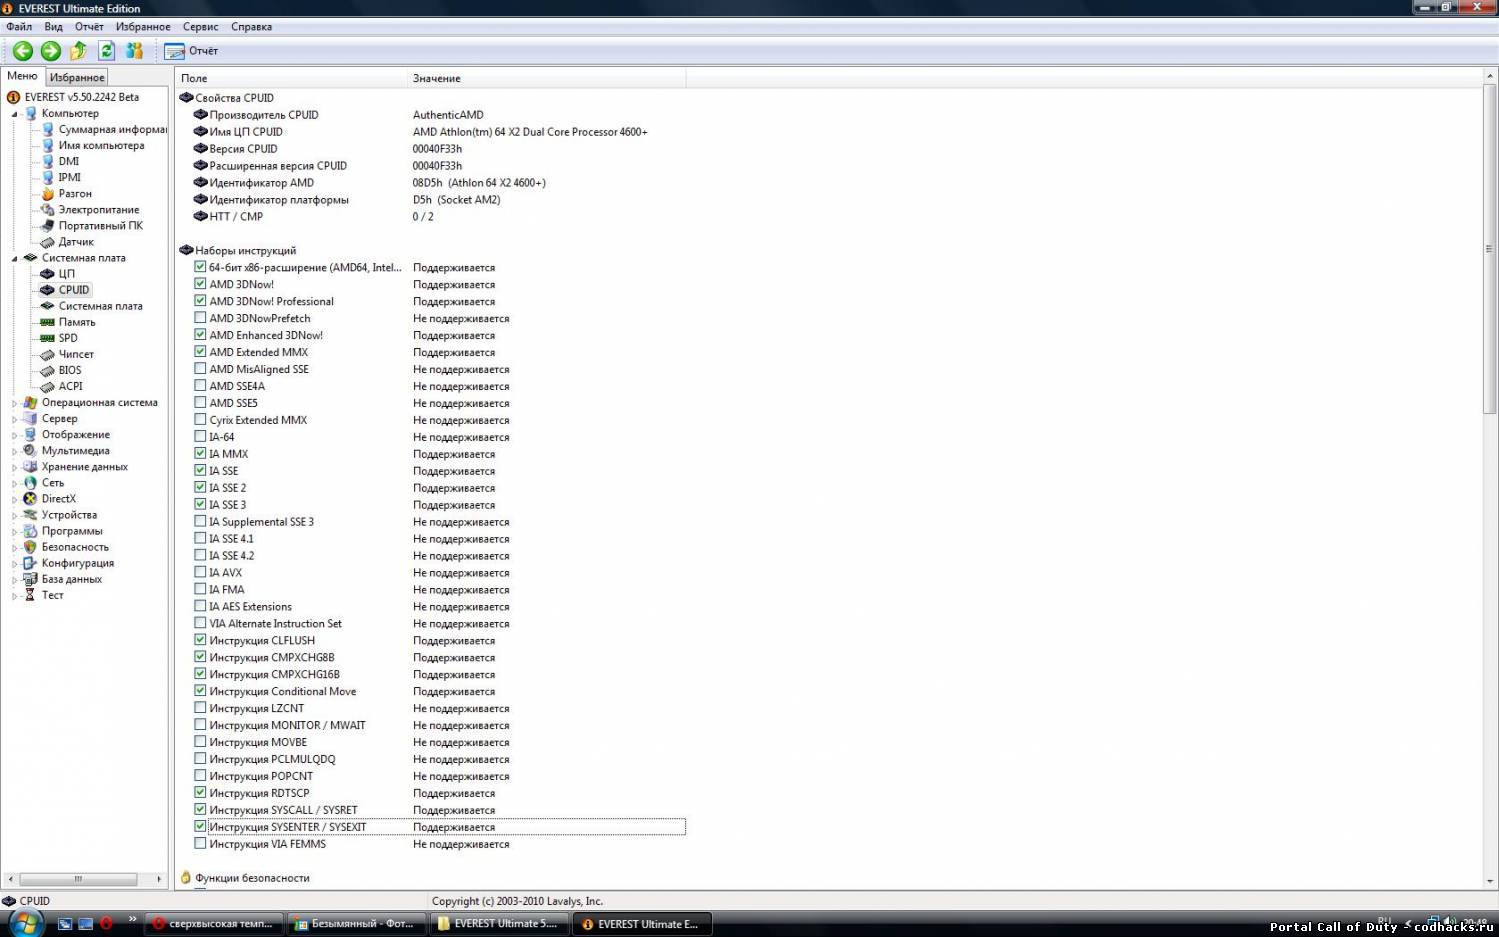
Task: Click the Функции безопасности lock icon
Action: click(x=186, y=878)
